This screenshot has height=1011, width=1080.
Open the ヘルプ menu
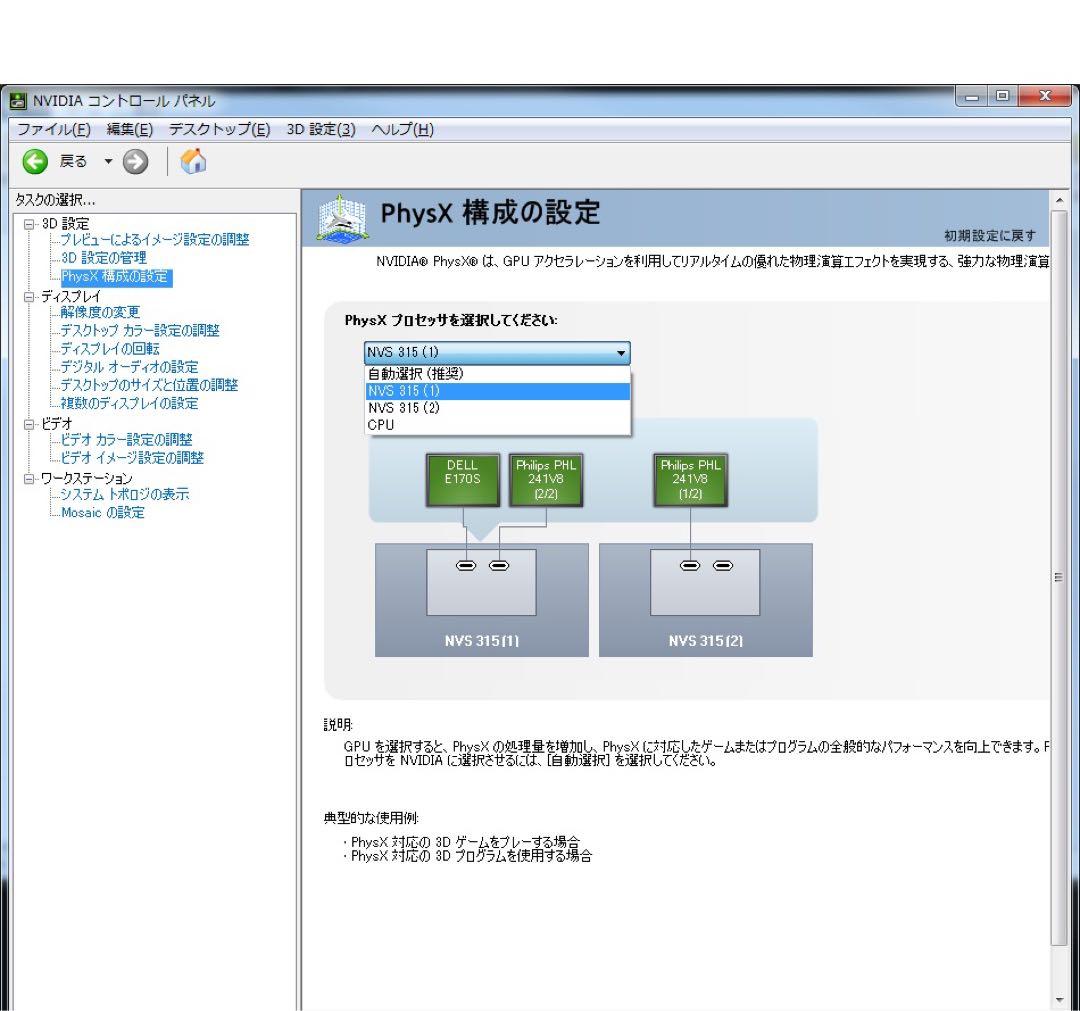tap(402, 129)
